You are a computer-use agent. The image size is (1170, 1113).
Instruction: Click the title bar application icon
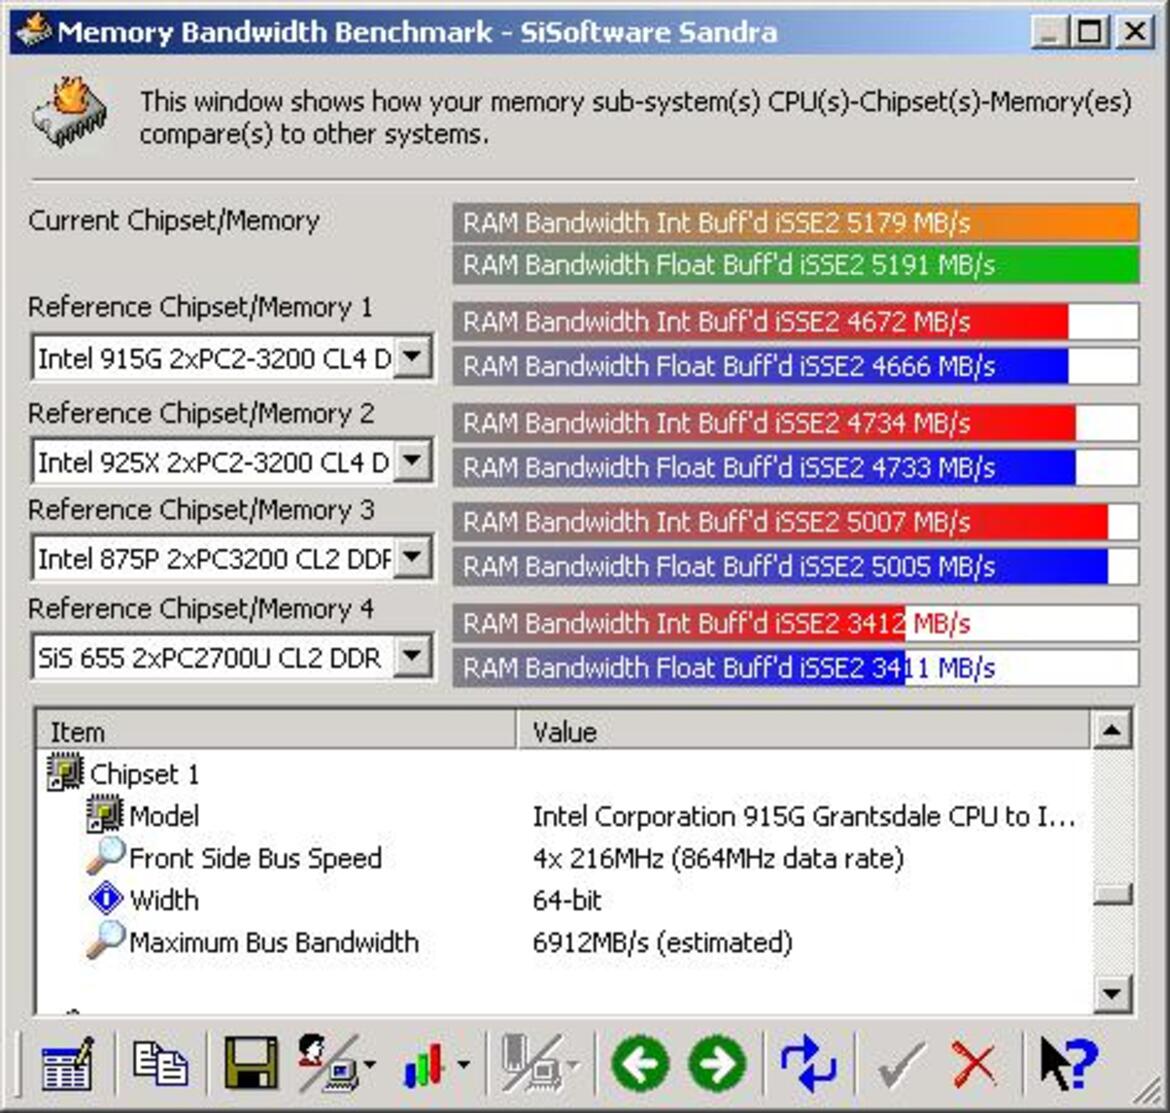click(x=33, y=30)
